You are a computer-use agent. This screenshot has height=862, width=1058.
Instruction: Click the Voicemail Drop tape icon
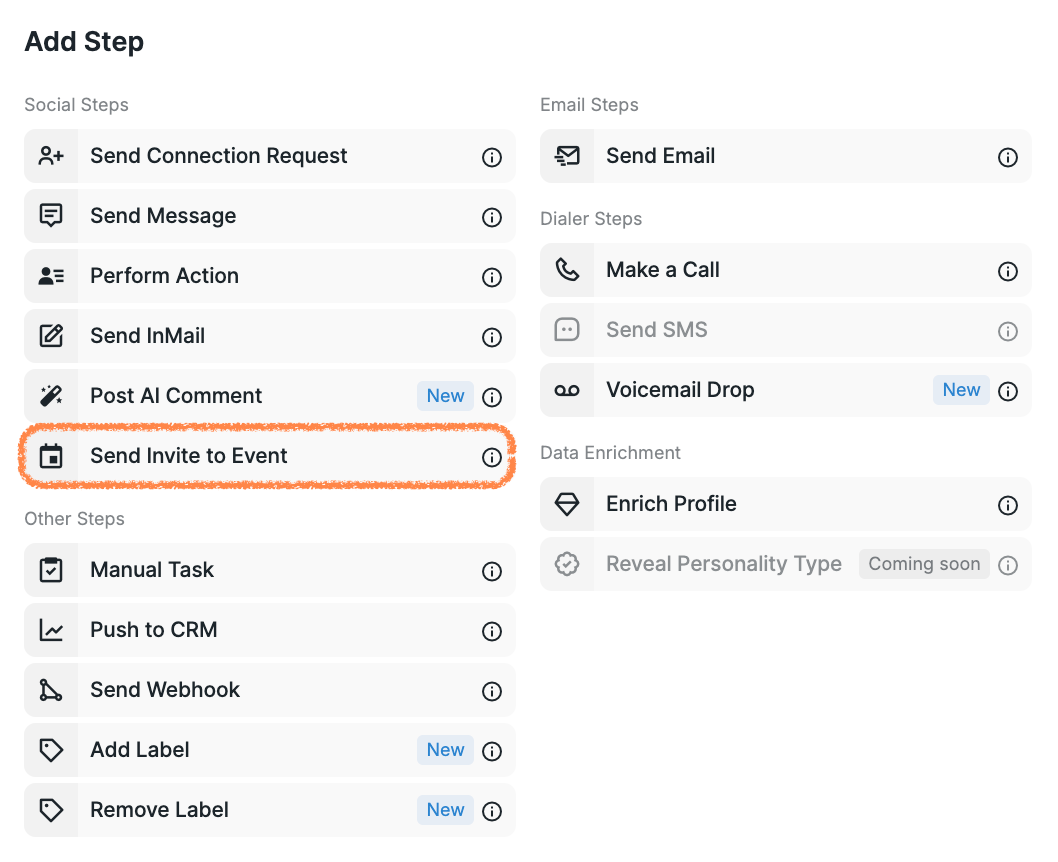[567, 390]
